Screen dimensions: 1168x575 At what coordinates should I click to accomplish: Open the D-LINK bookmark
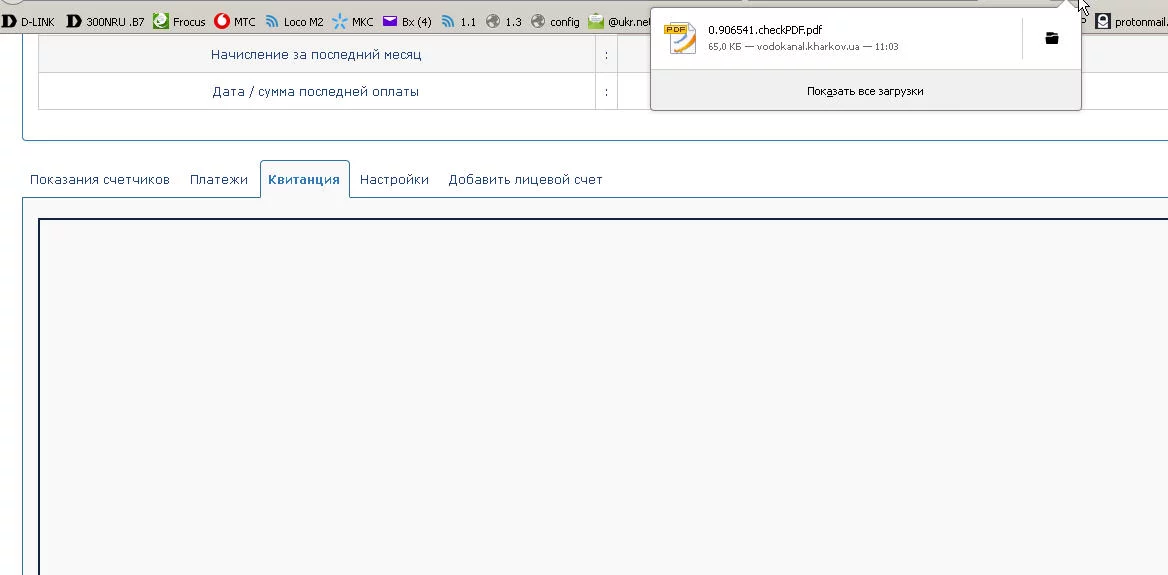pos(28,22)
